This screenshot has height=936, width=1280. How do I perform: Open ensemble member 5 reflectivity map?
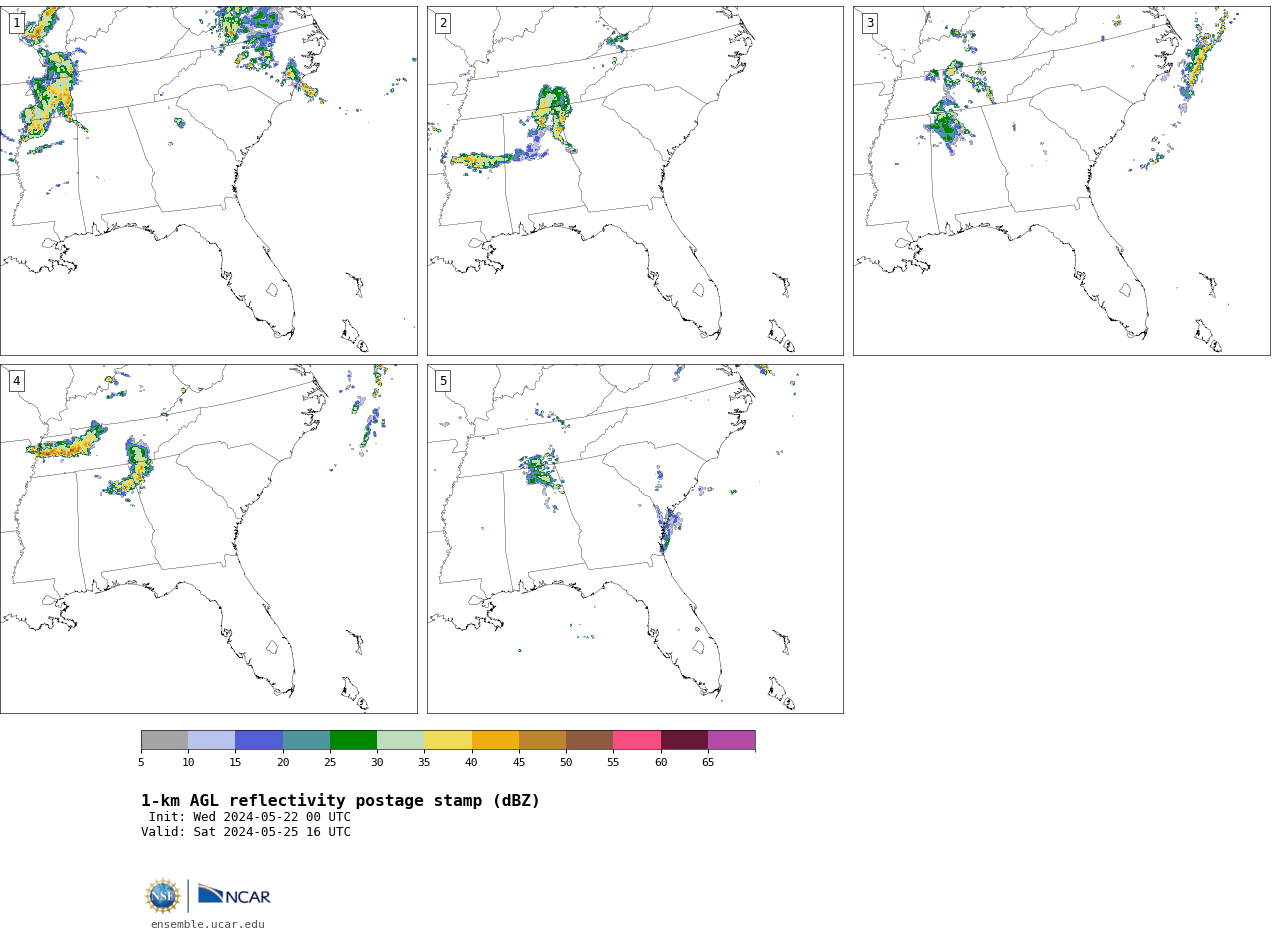pos(635,539)
